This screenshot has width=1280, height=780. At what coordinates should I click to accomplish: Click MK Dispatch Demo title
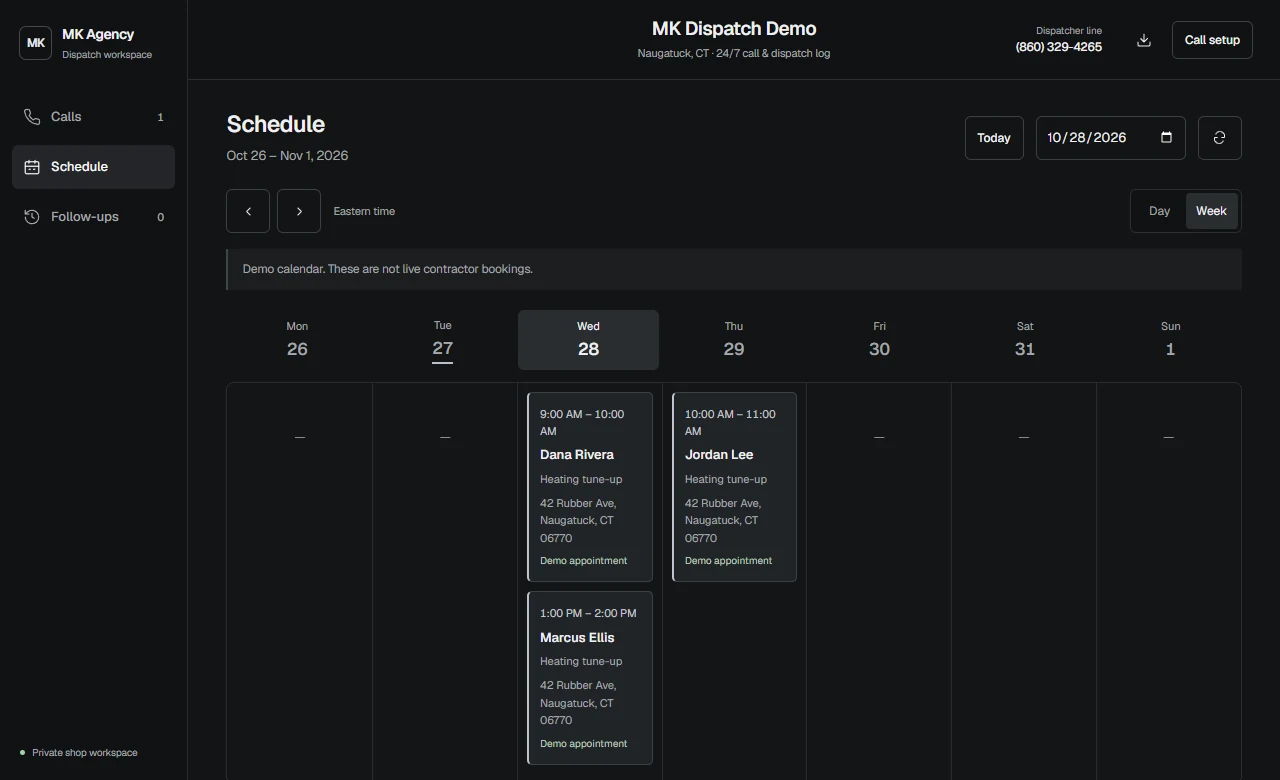734,29
